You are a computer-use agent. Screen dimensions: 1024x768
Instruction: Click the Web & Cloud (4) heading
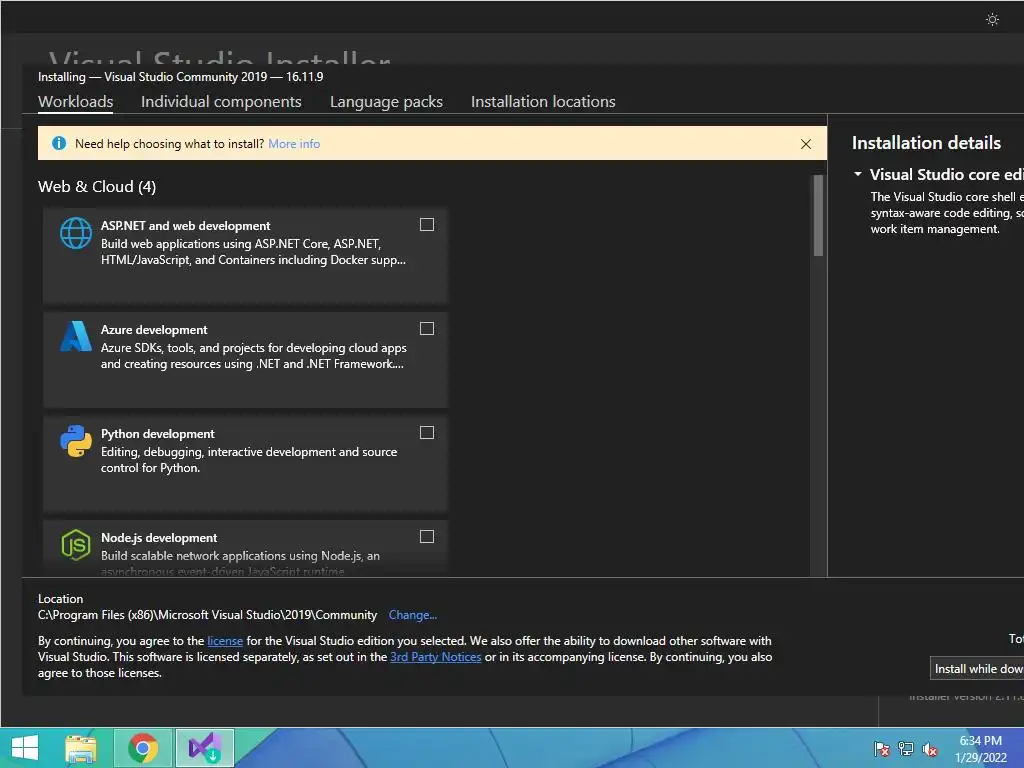pyautogui.click(x=97, y=187)
